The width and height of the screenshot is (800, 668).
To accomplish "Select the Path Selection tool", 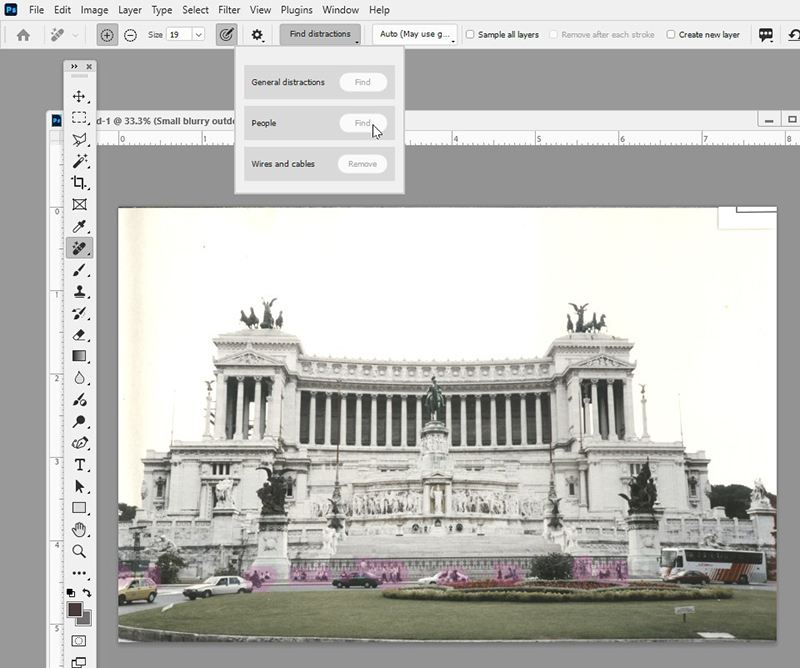I will pos(79,486).
